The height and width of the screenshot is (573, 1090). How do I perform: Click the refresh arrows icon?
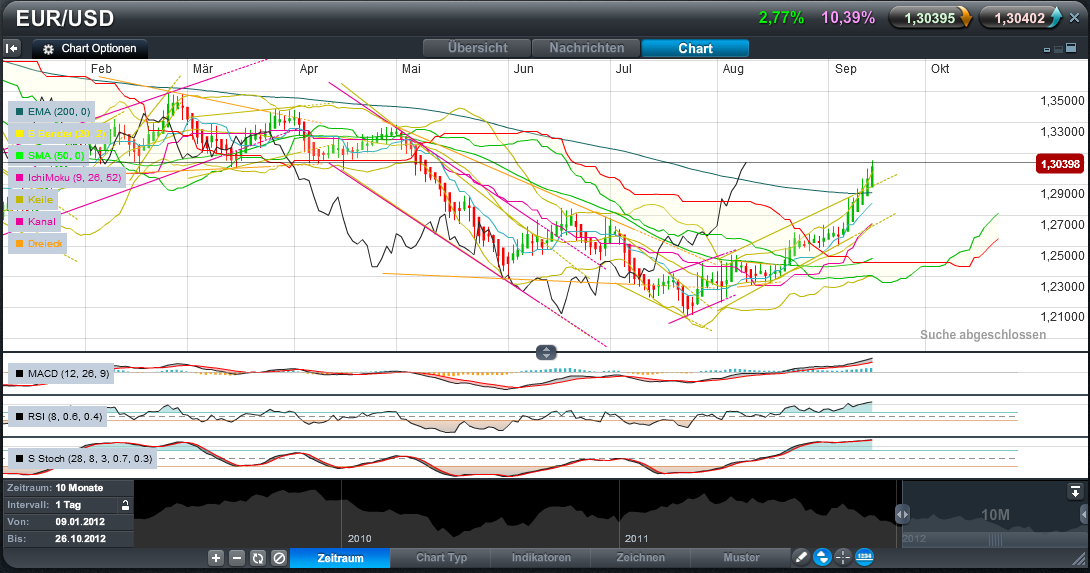coord(258,558)
